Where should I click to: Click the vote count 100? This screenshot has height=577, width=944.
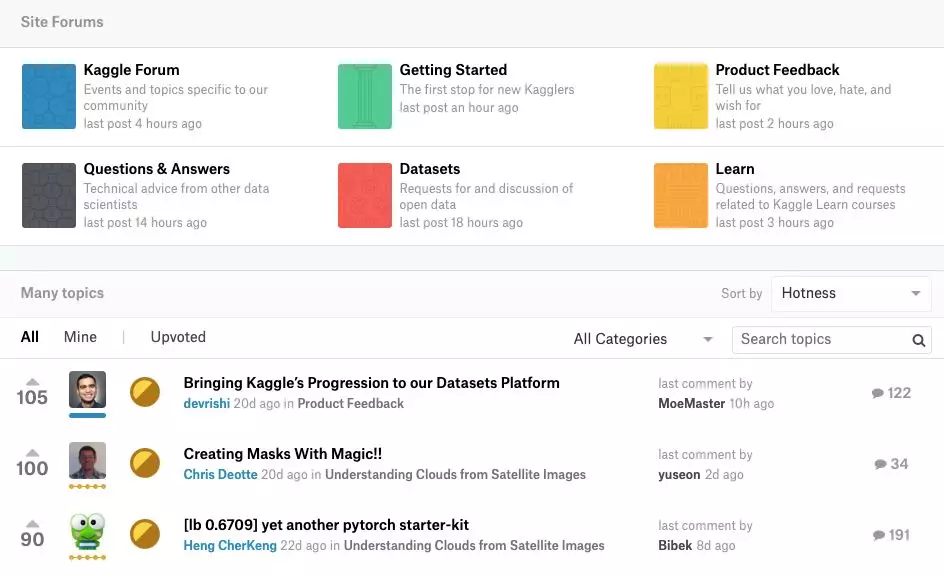click(x=32, y=469)
